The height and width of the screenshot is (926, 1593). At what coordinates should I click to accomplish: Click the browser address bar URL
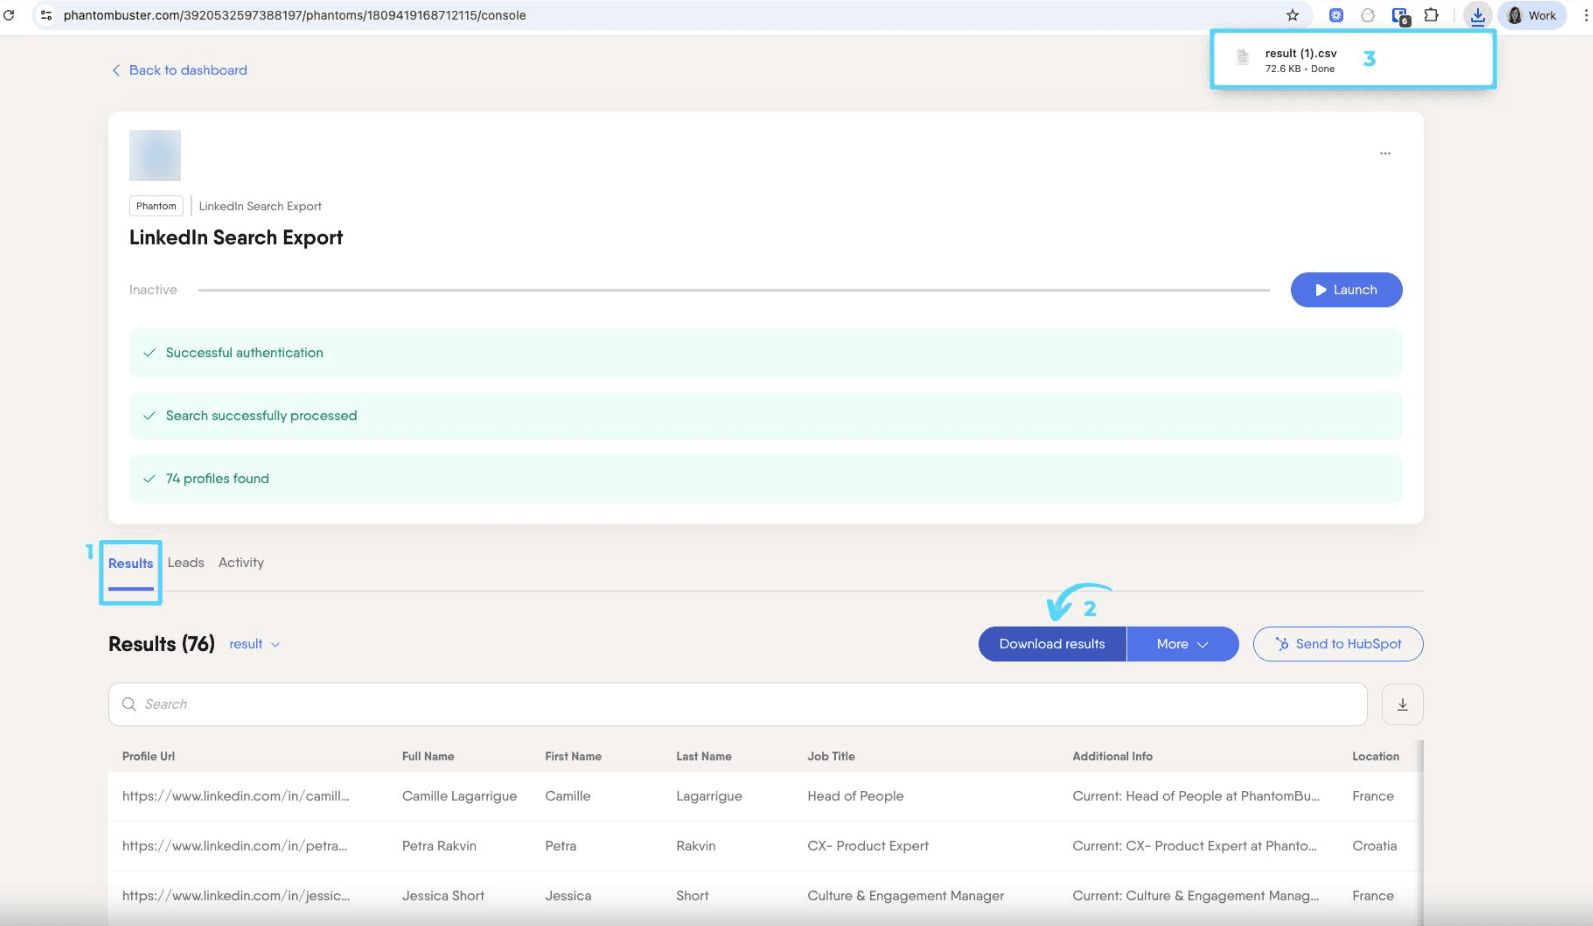(x=294, y=15)
